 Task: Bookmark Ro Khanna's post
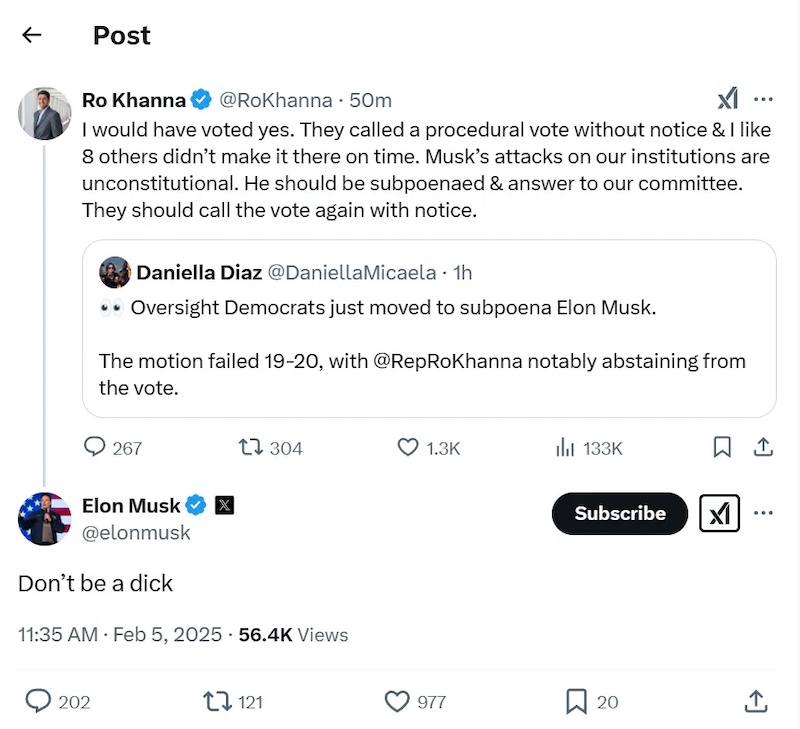point(722,447)
